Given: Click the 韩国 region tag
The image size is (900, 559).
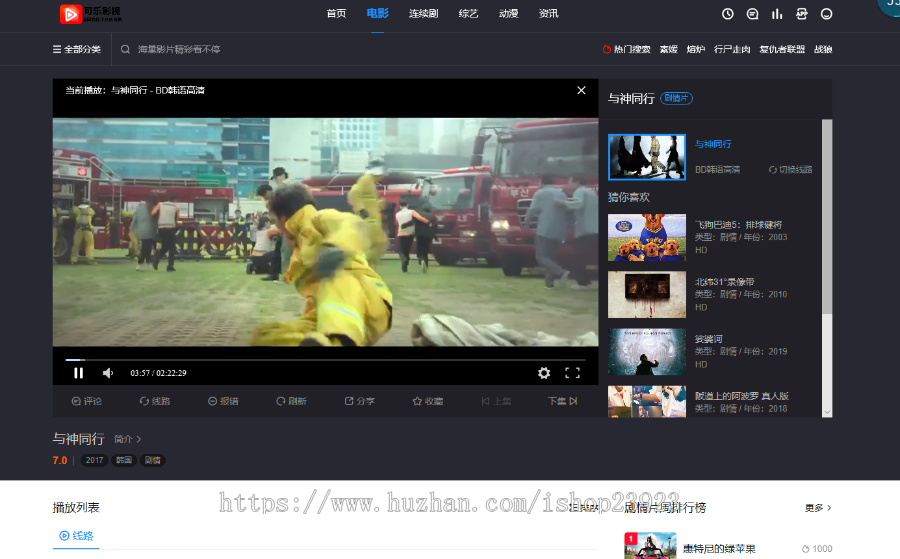Looking at the screenshot, I should [x=123, y=460].
